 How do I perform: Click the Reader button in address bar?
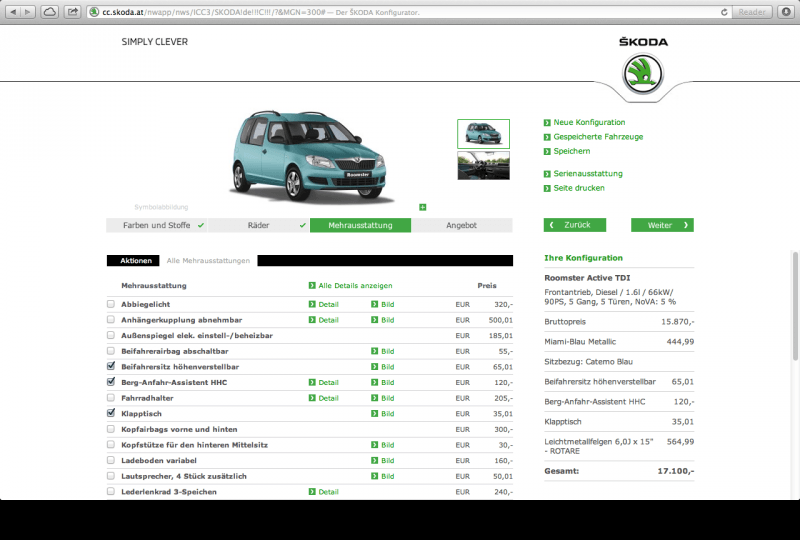752,12
